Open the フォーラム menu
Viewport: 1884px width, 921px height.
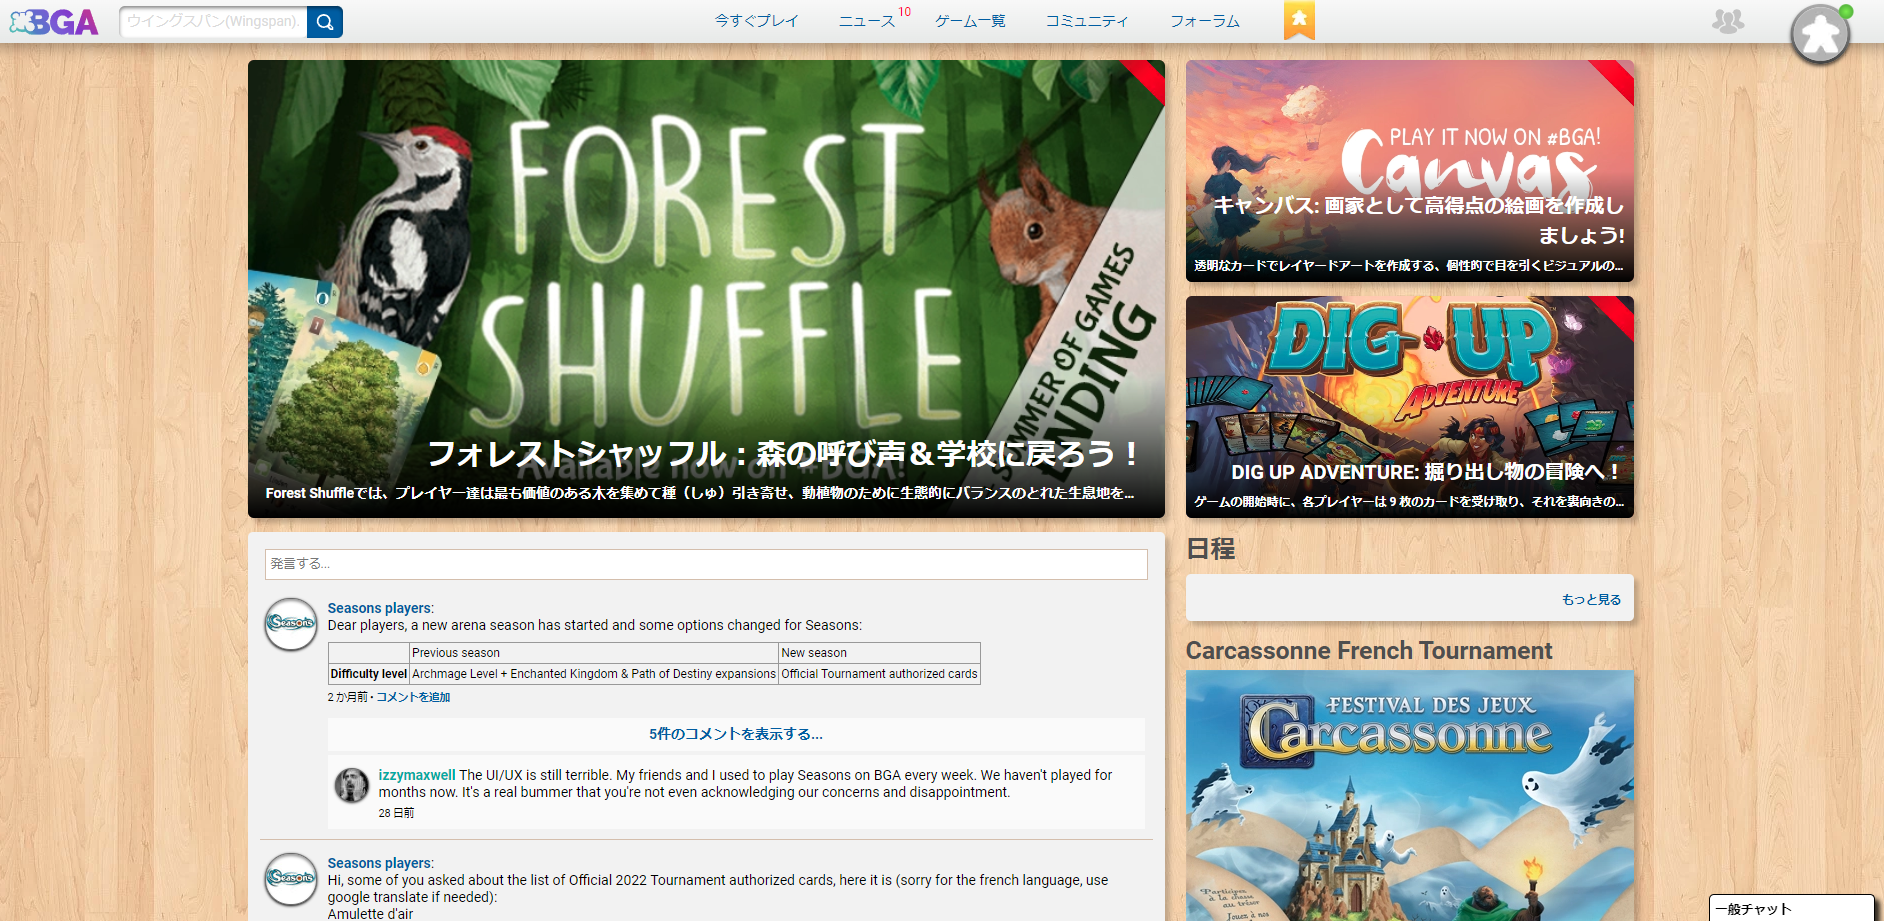click(x=1205, y=21)
